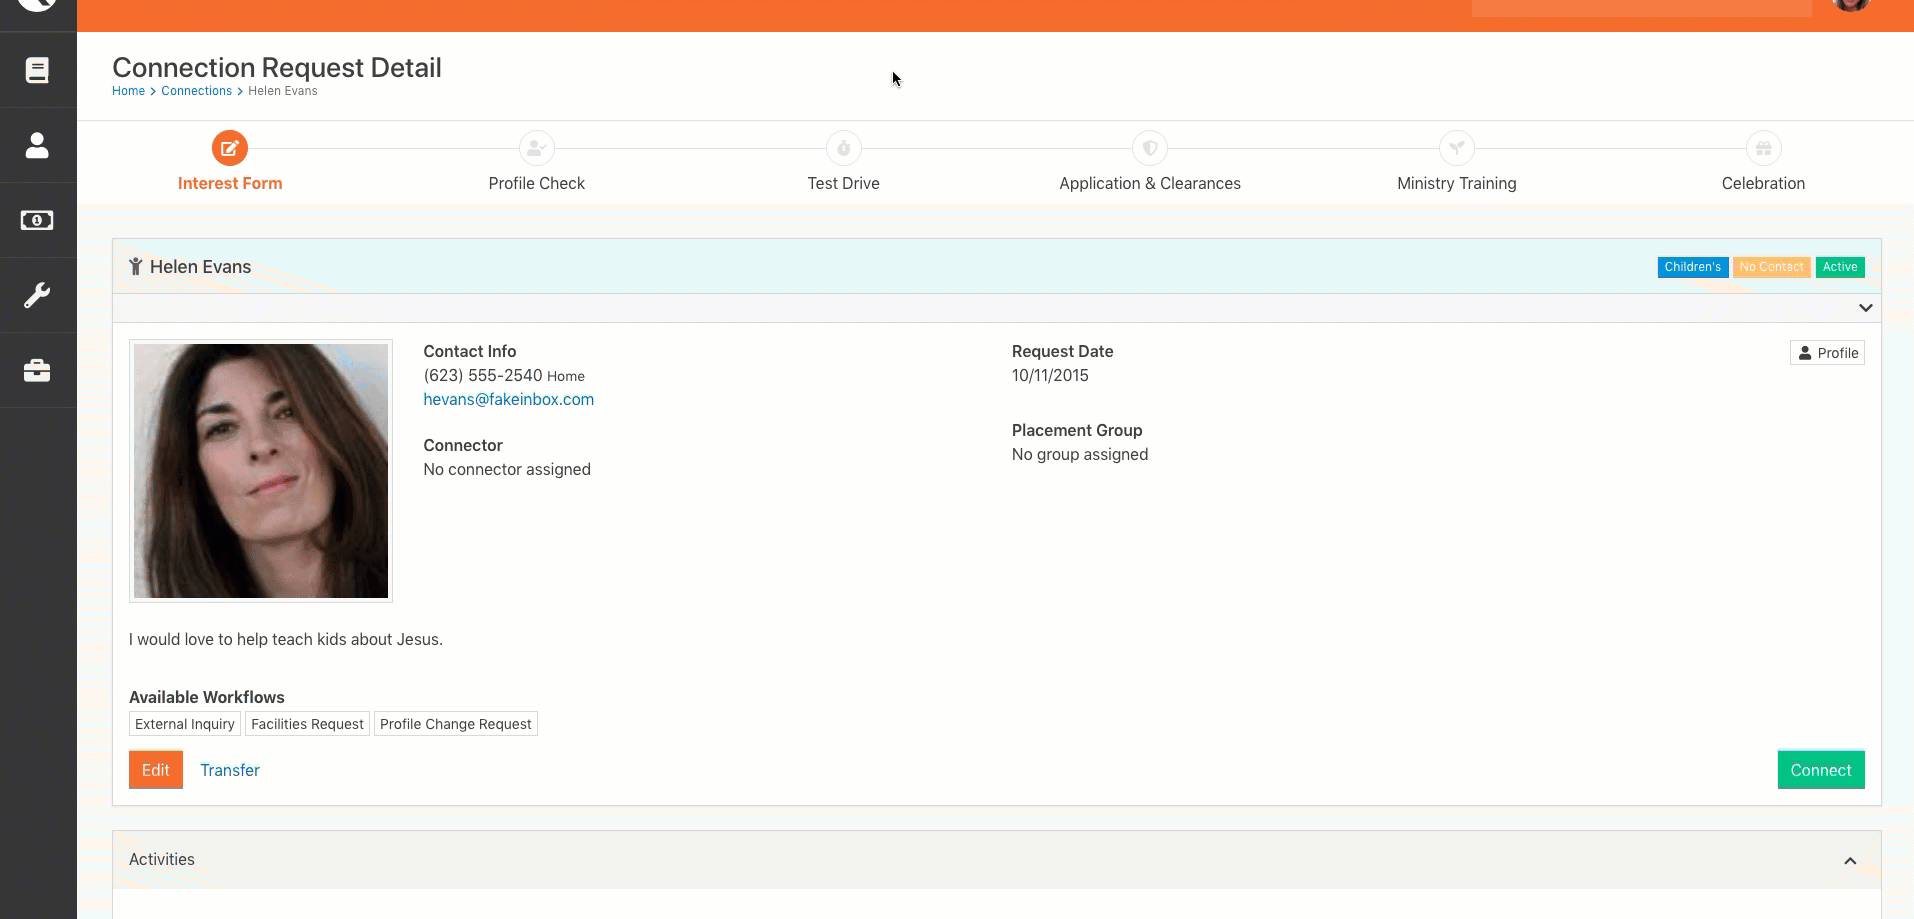
Task: Expand the chevron below the status badges
Action: pos(1865,308)
